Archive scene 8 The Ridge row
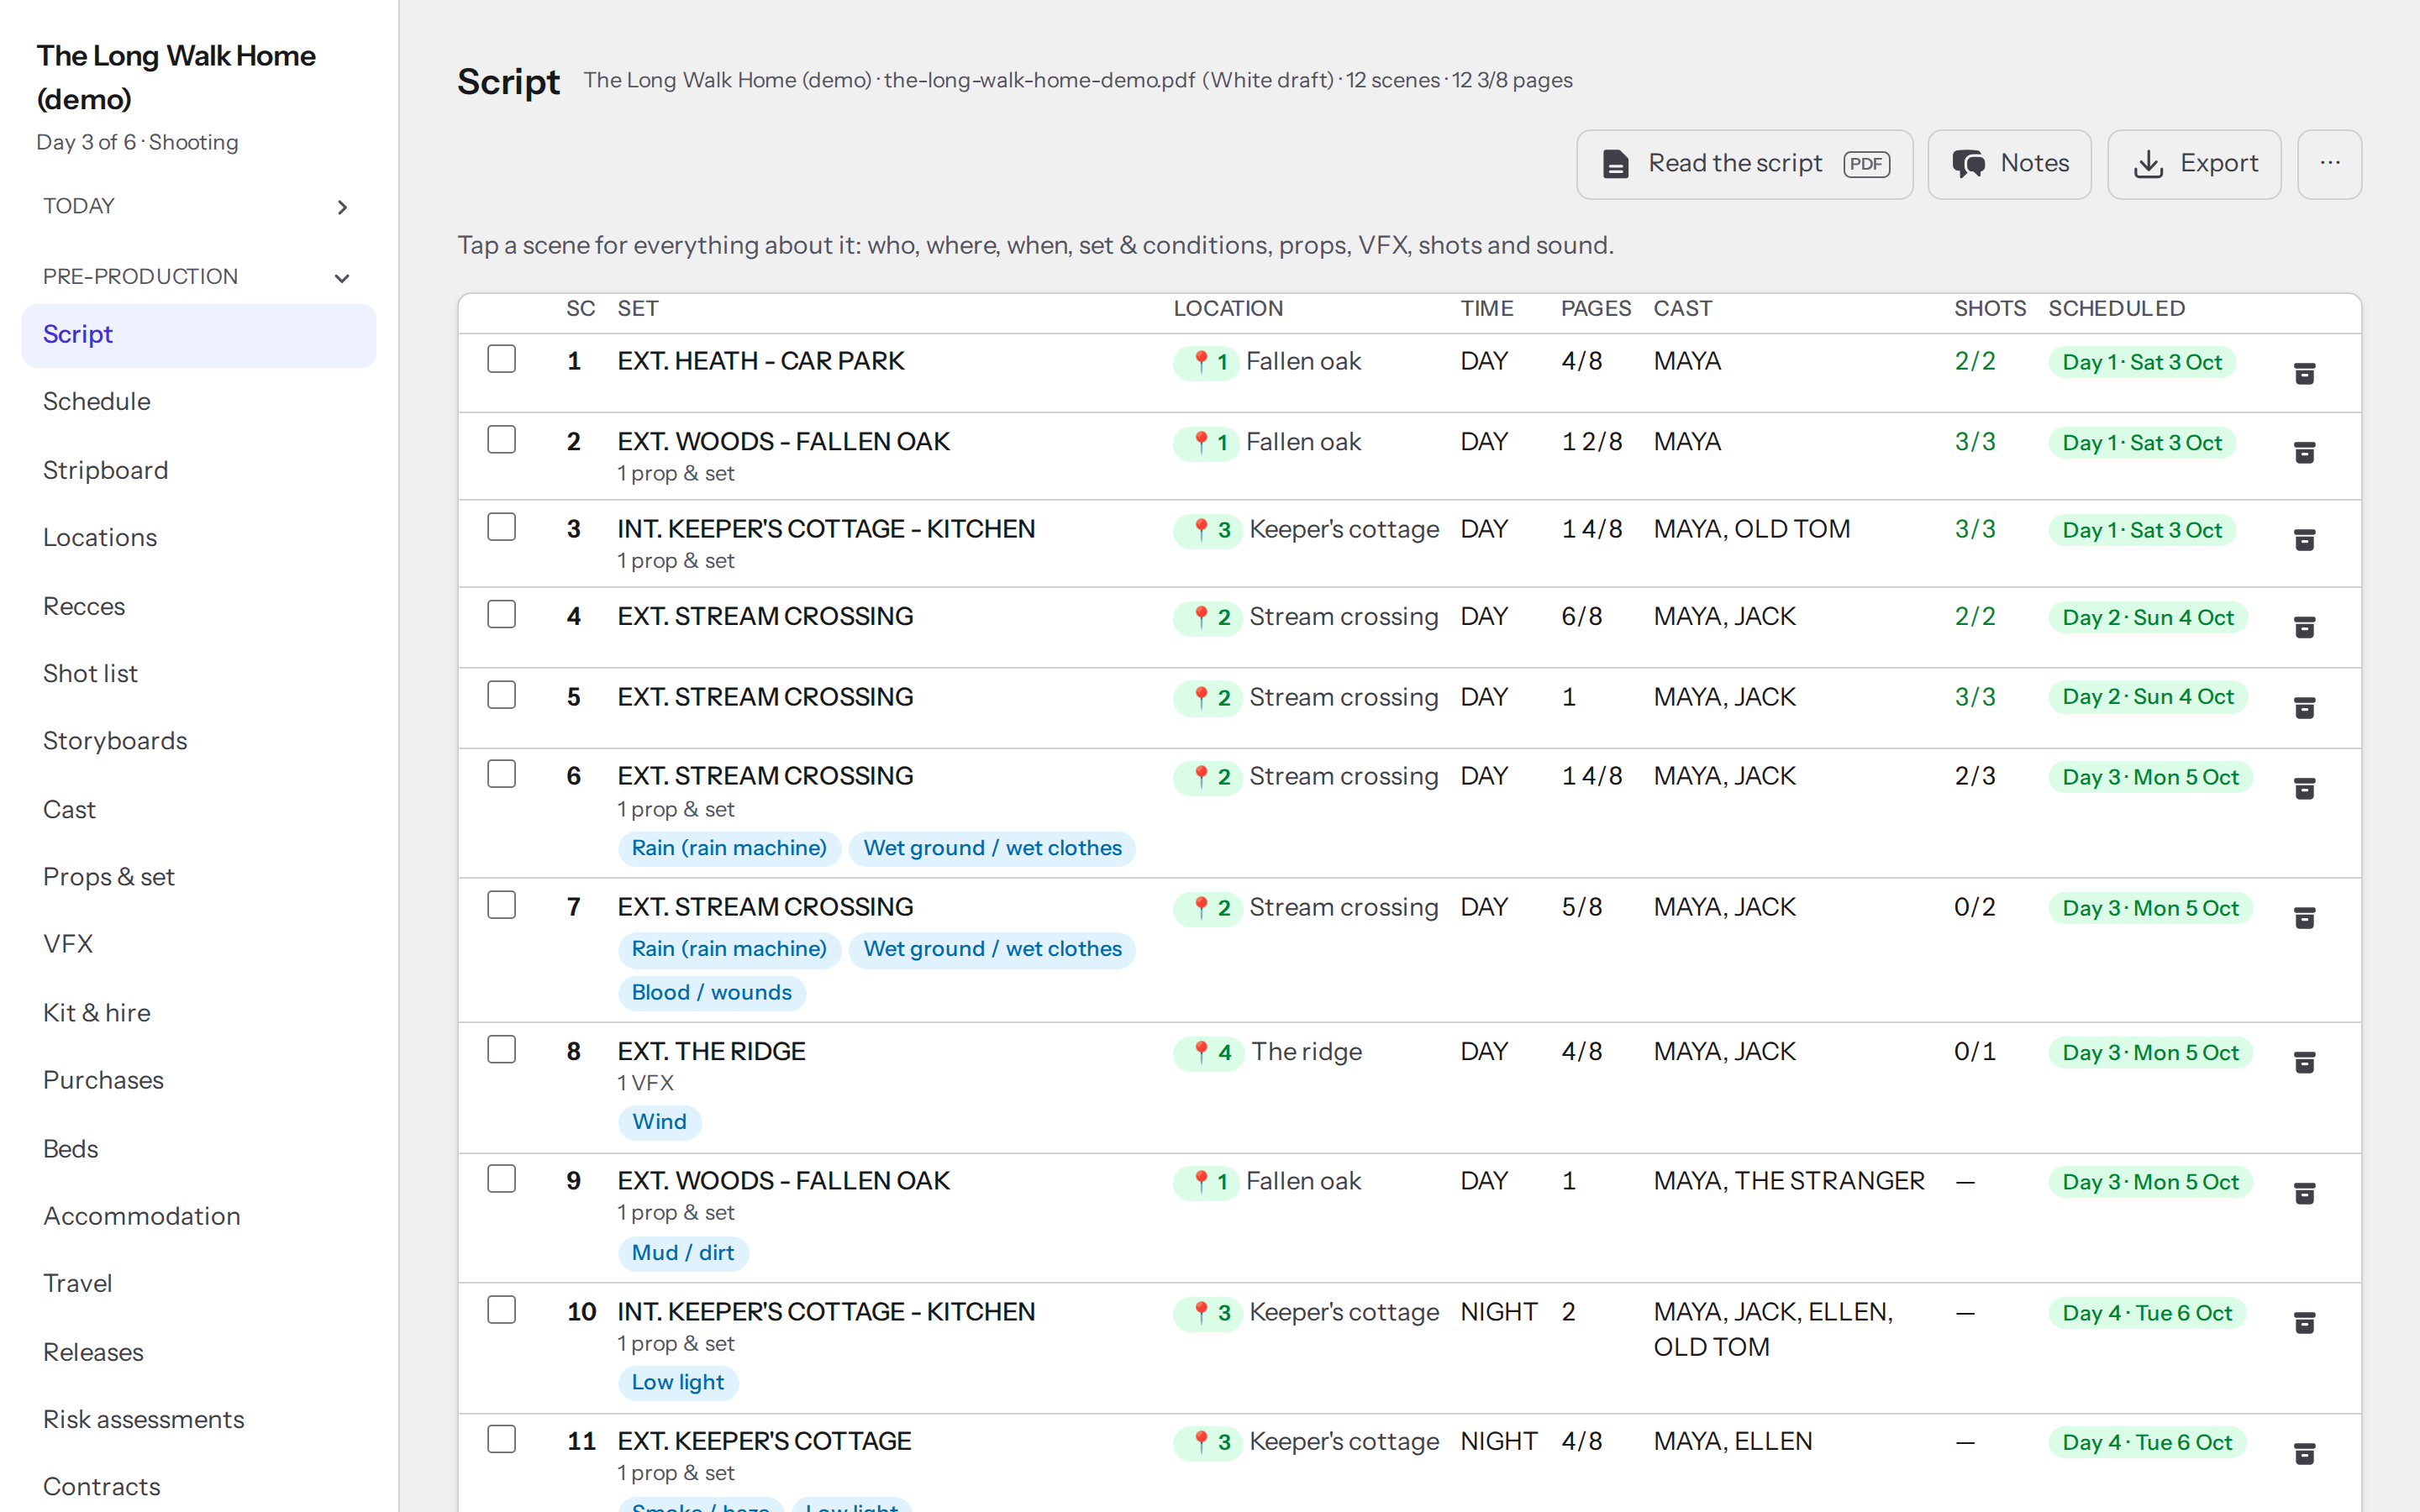Viewport: 2420px width, 1512px height. 2304,1062
